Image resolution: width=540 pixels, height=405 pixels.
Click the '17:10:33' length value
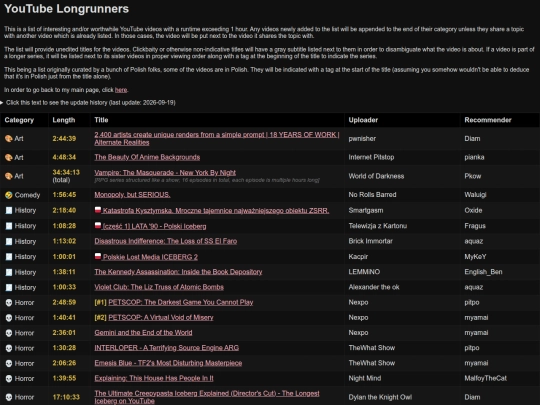tap(66, 397)
